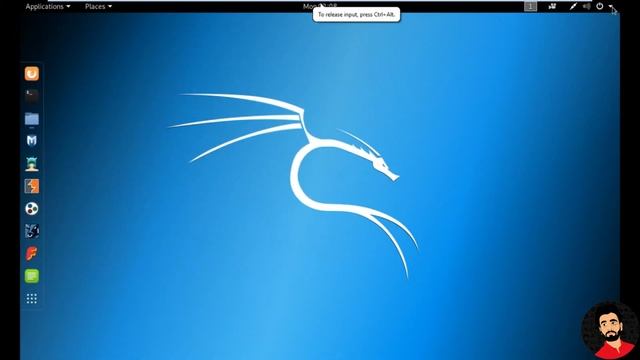Expand the system menu dropdown arrow
The height and width of the screenshot is (360, 640).
611,6
